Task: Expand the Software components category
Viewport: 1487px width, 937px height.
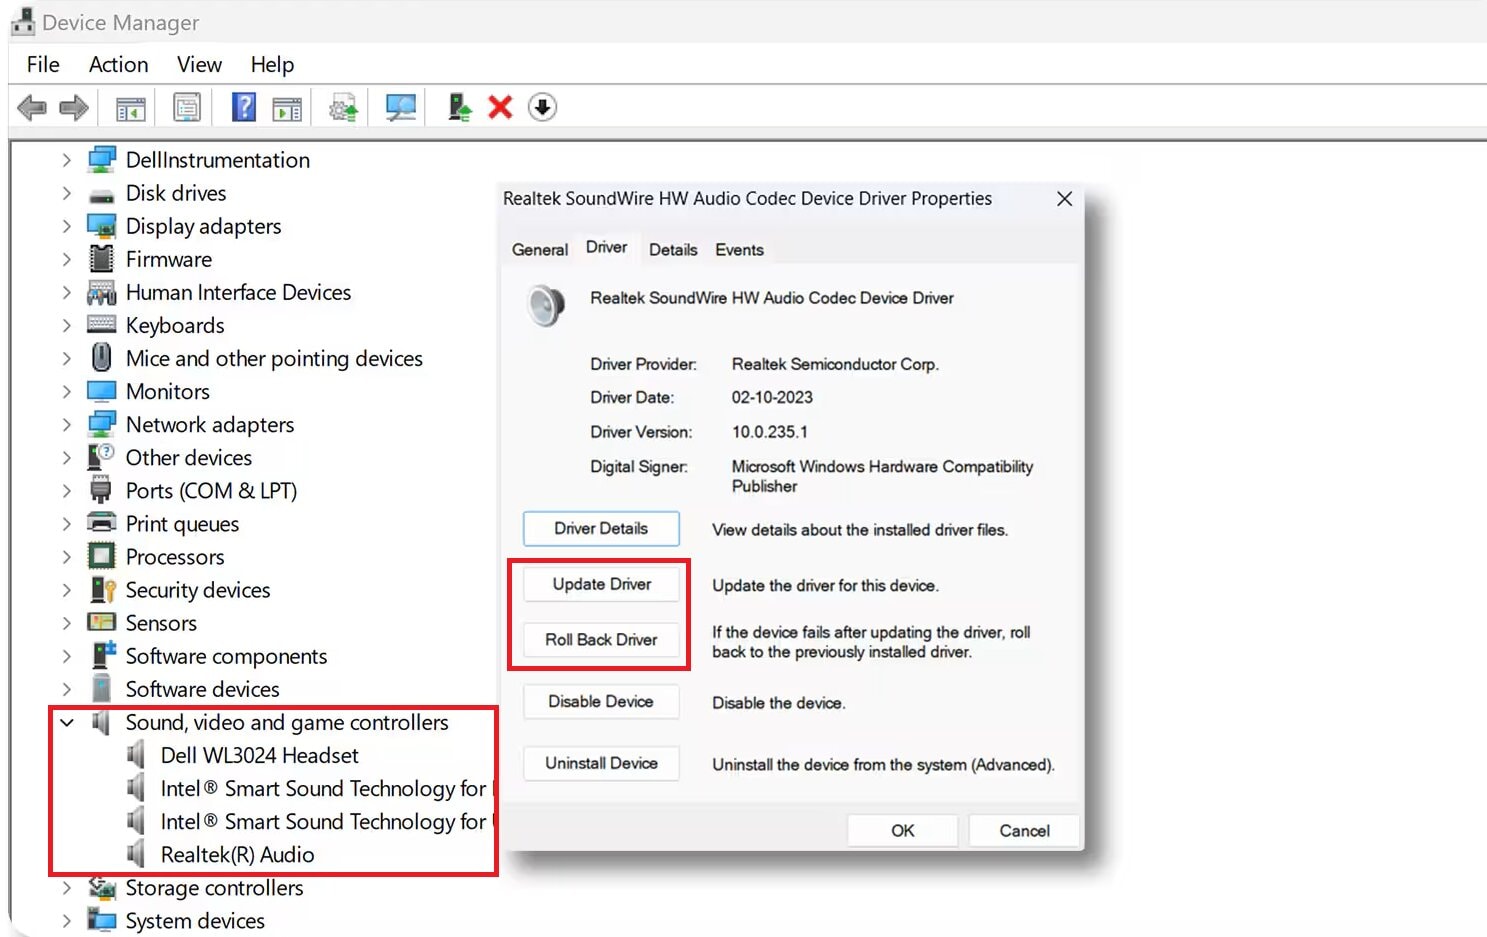Action: tap(66, 656)
